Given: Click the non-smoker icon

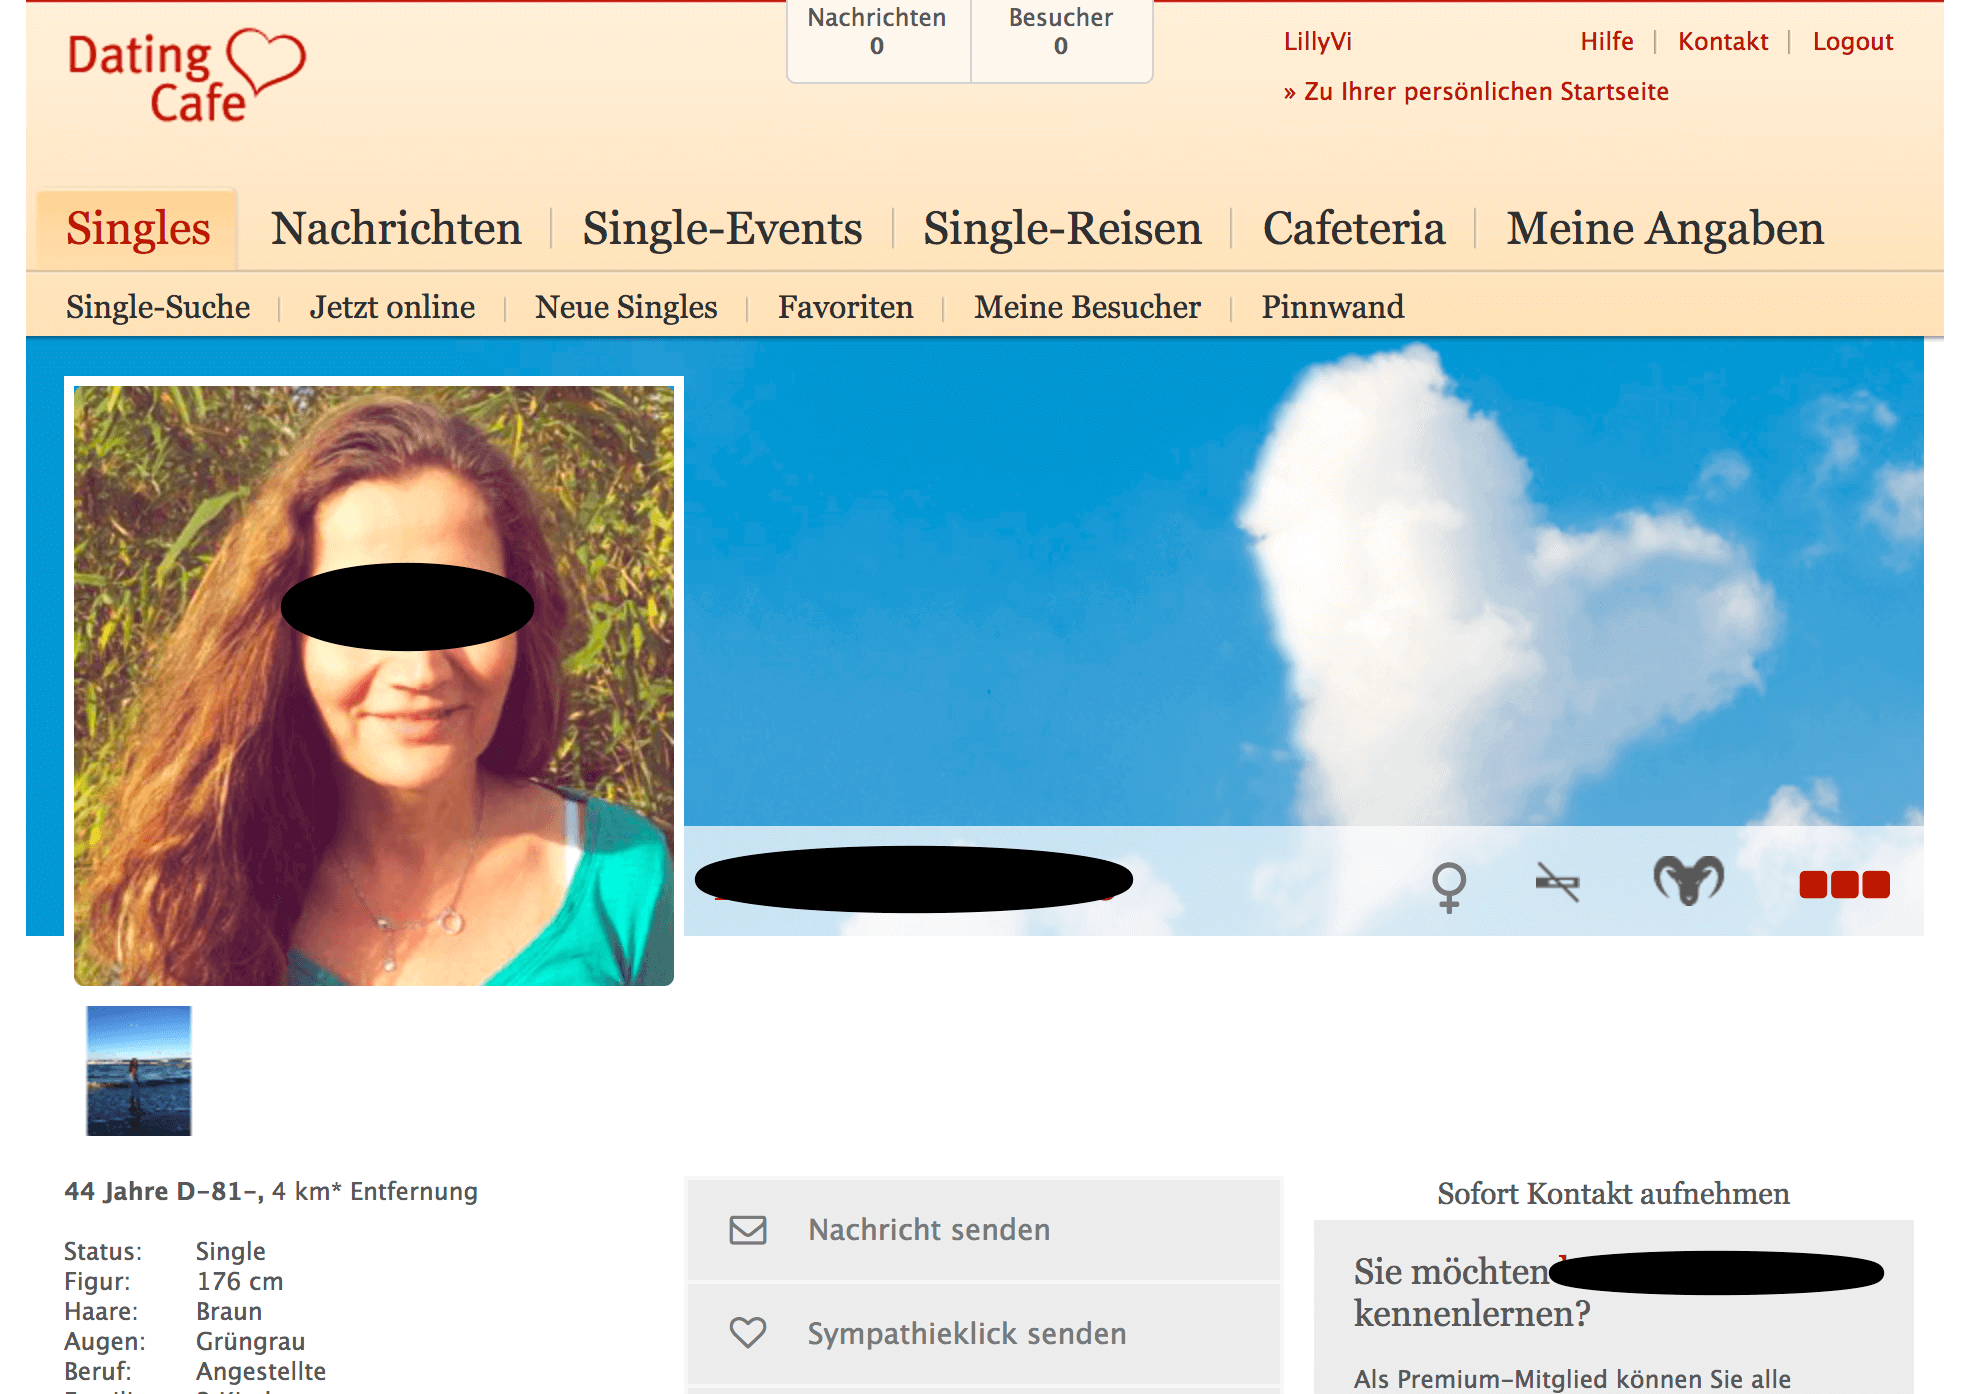Looking at the screenshot, I should point(1557,882).
